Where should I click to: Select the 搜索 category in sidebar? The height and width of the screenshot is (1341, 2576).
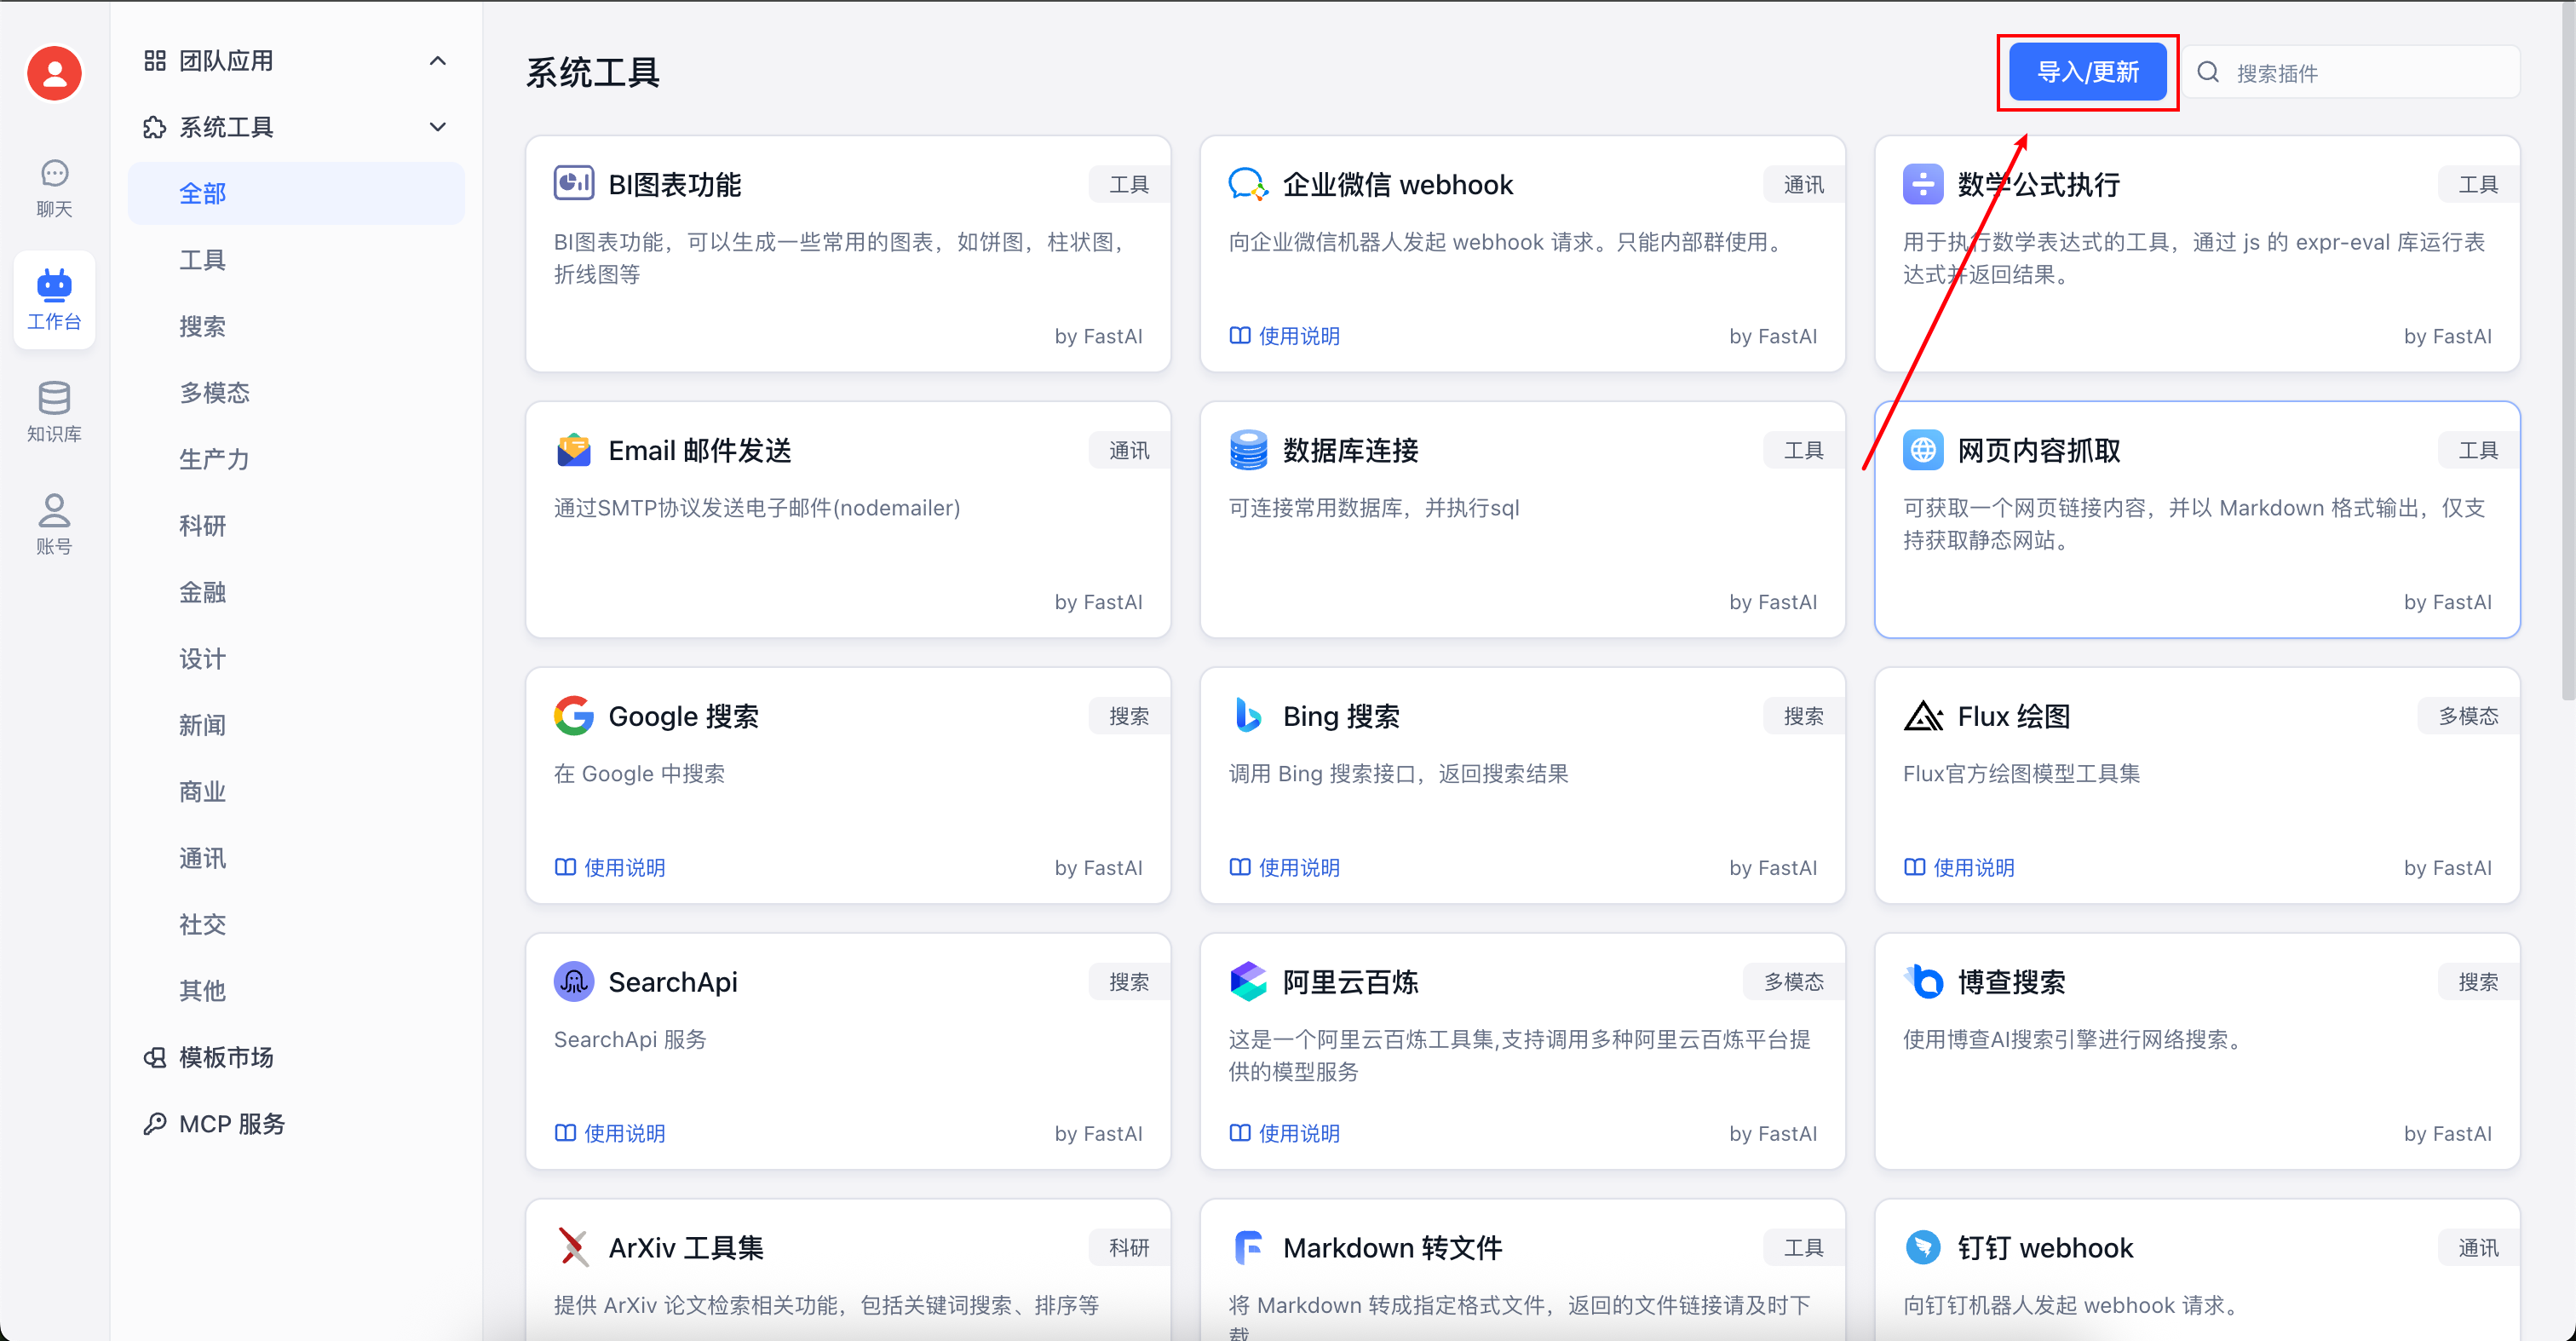[x=297, y=326]
